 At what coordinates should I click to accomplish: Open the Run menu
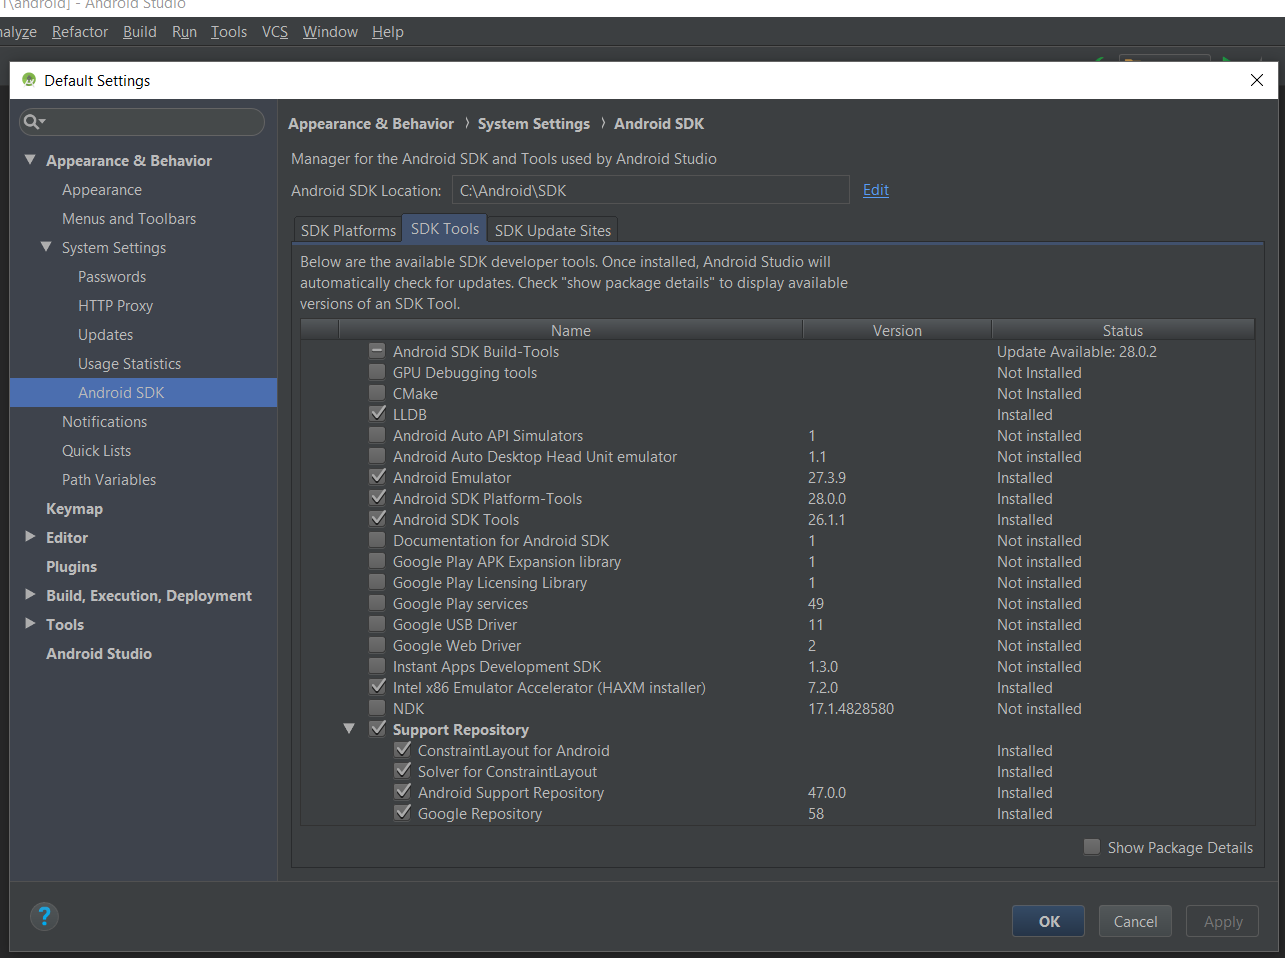pyautogui.click(x=184, y=32)
